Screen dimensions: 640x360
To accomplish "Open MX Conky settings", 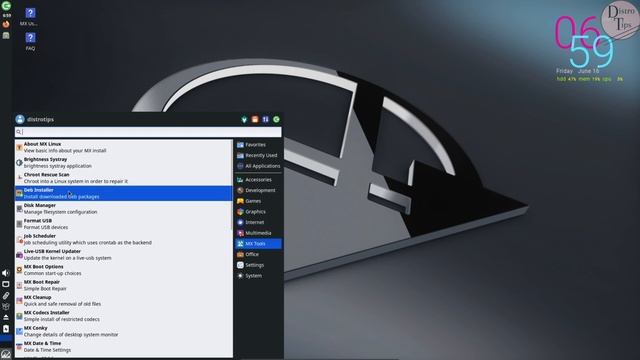I will (x=124, y=331).
